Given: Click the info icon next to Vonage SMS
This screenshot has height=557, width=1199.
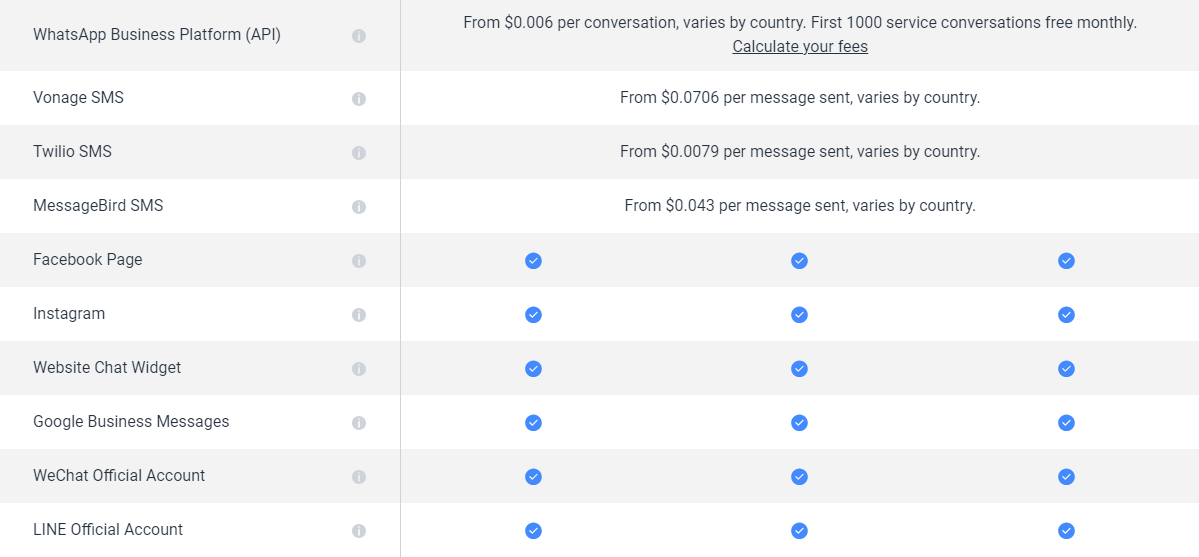Looking at the screenshot, I should [x=359, y=99].
